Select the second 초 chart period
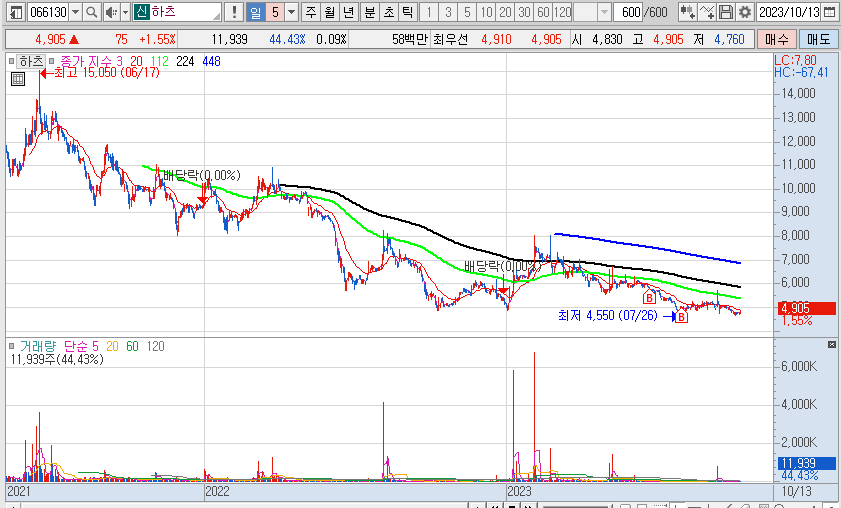 pos(389,12)
